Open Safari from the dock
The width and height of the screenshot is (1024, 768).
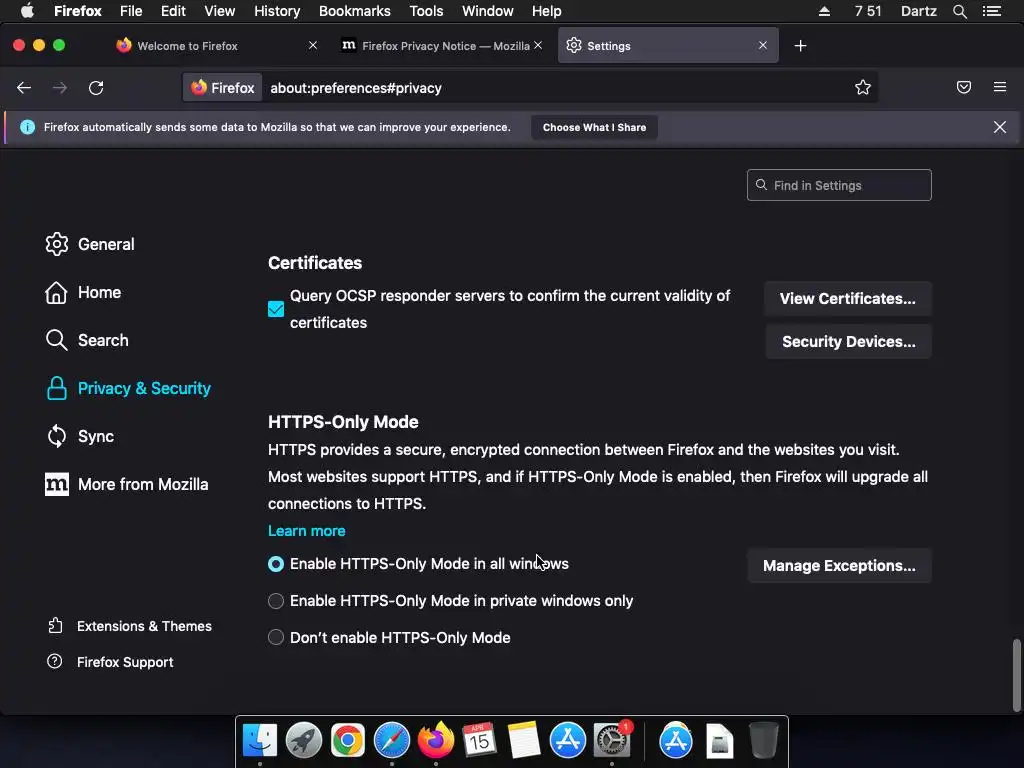click(391, 741)
